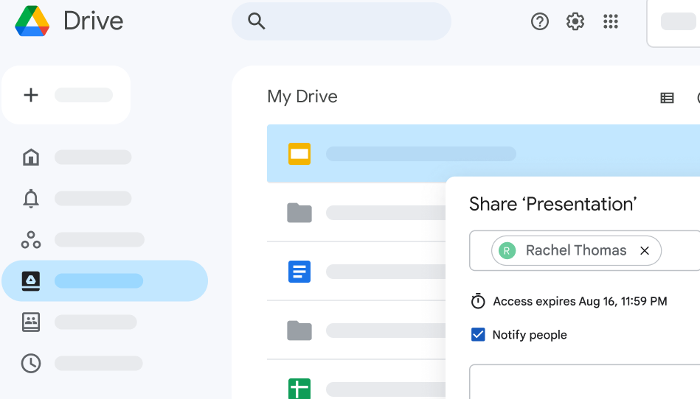
Task: Focus the Drive search field
Action: pos(341,21)
